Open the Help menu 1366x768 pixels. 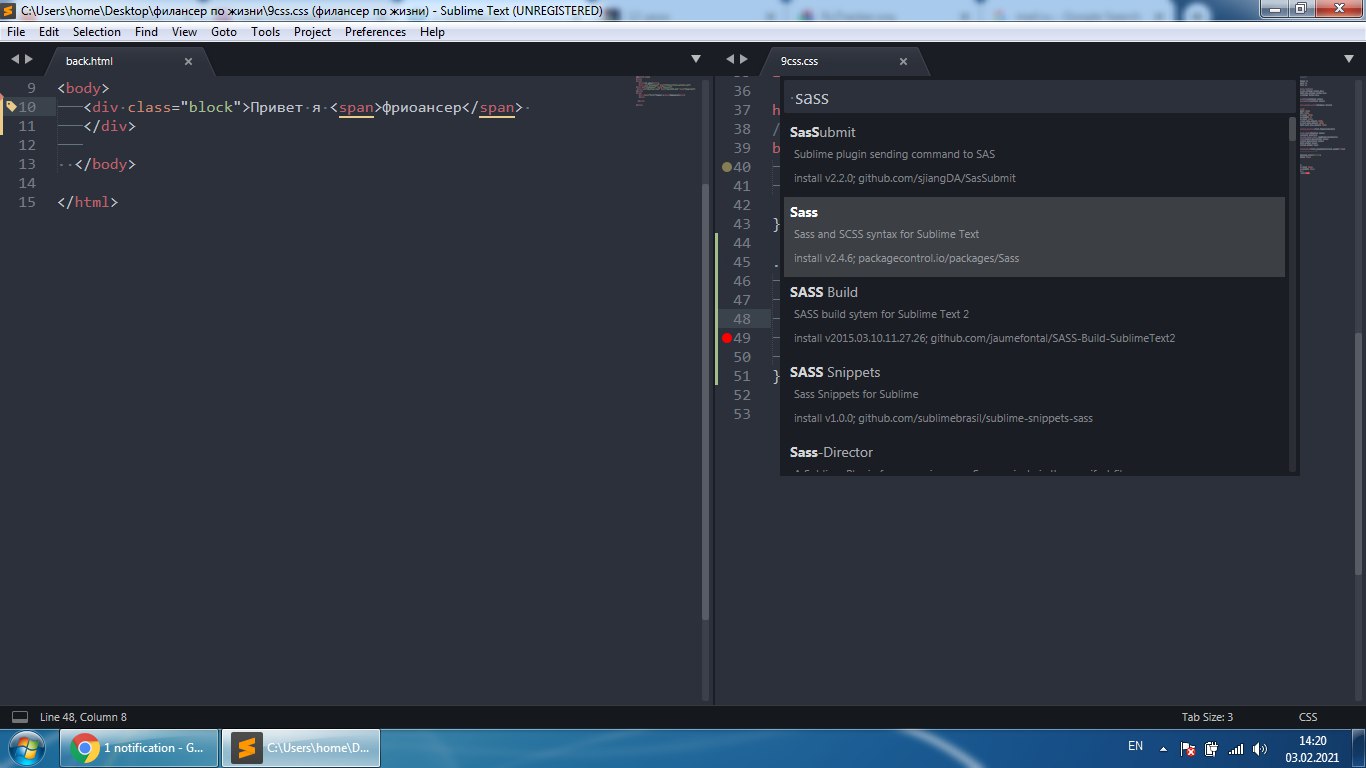[x=432, y=32]
